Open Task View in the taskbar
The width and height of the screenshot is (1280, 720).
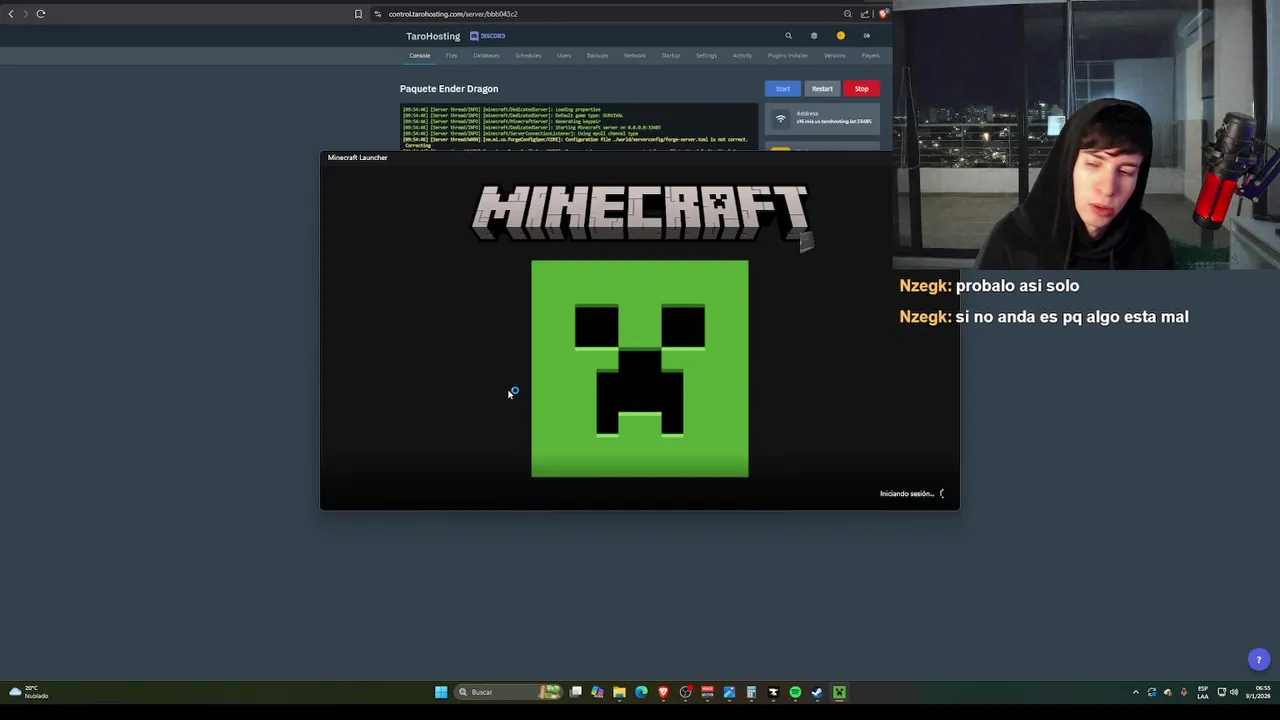pos(576,692)
